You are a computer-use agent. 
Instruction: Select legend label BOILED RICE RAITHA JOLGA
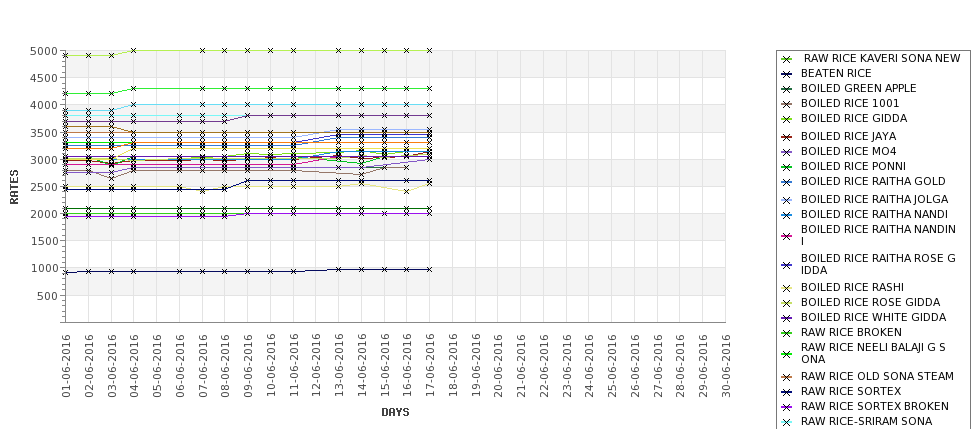pyautogui.click(x=874, y=199)
